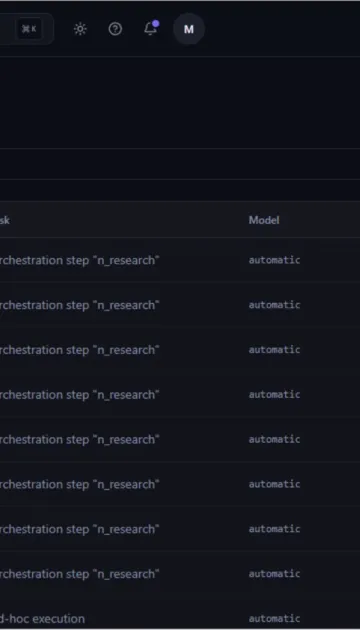Screen dimensions: 360x630
Task: Click the Model column header
Action: point(264,220)
